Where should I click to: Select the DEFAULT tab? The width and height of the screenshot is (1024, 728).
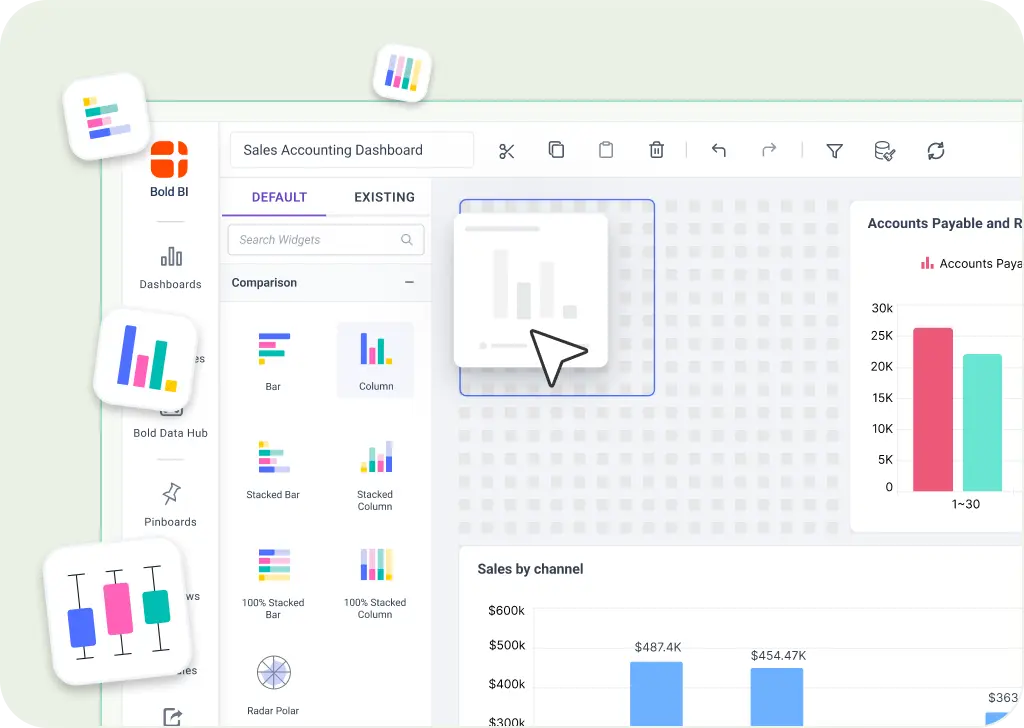(x=279, y=197)
